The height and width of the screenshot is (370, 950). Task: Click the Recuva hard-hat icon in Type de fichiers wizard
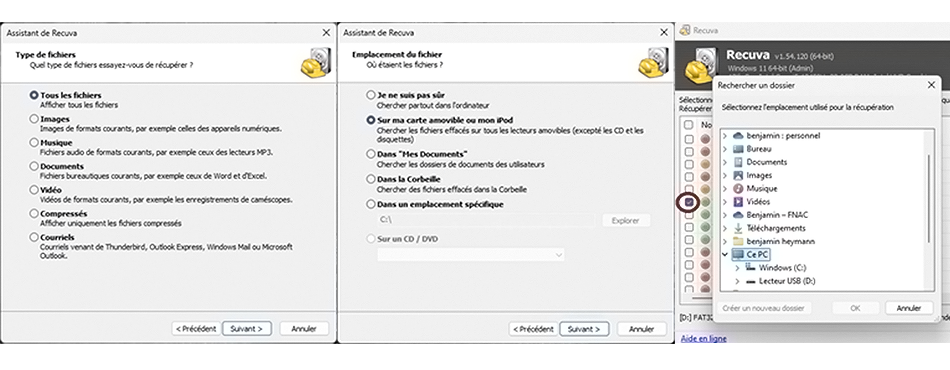pos(316,62)
